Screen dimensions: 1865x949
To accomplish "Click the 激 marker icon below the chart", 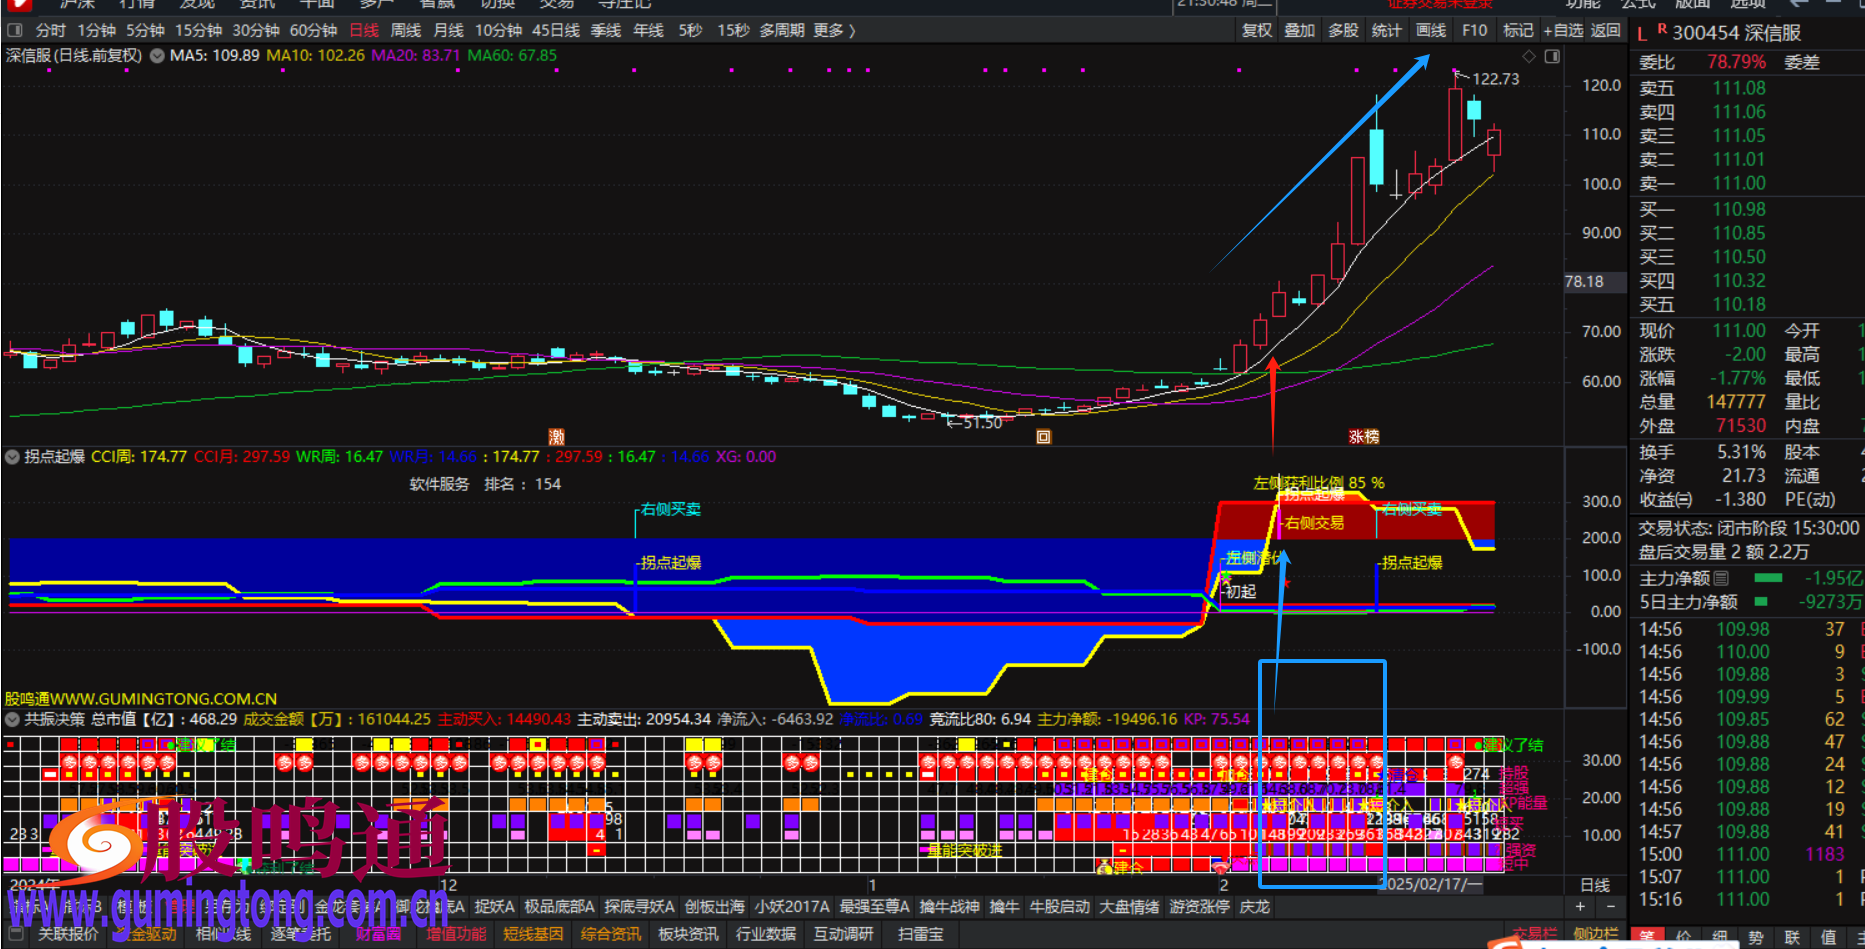I will (557, 437).
